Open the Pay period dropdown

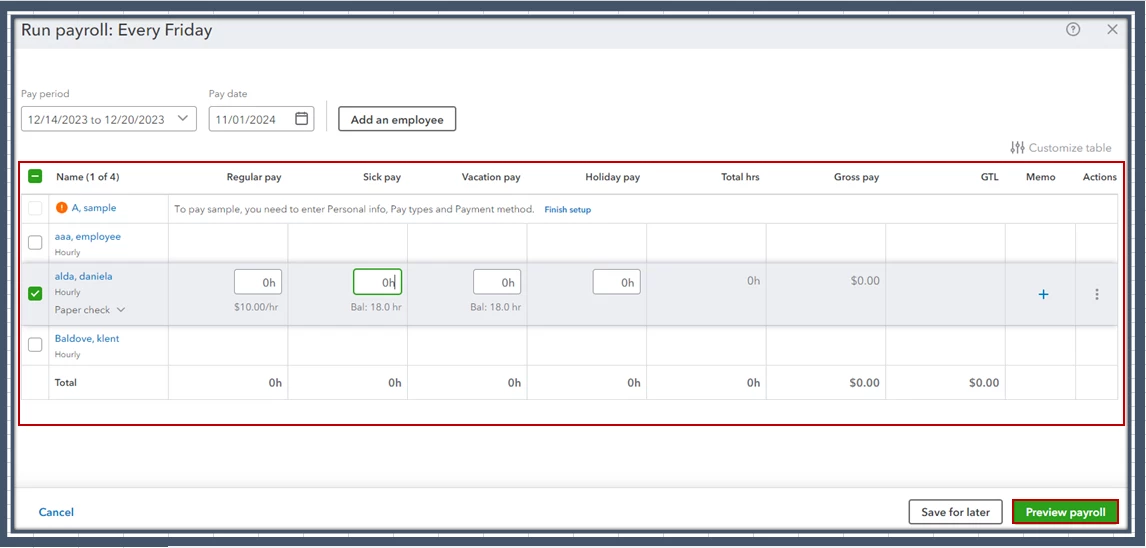(109, 119)
